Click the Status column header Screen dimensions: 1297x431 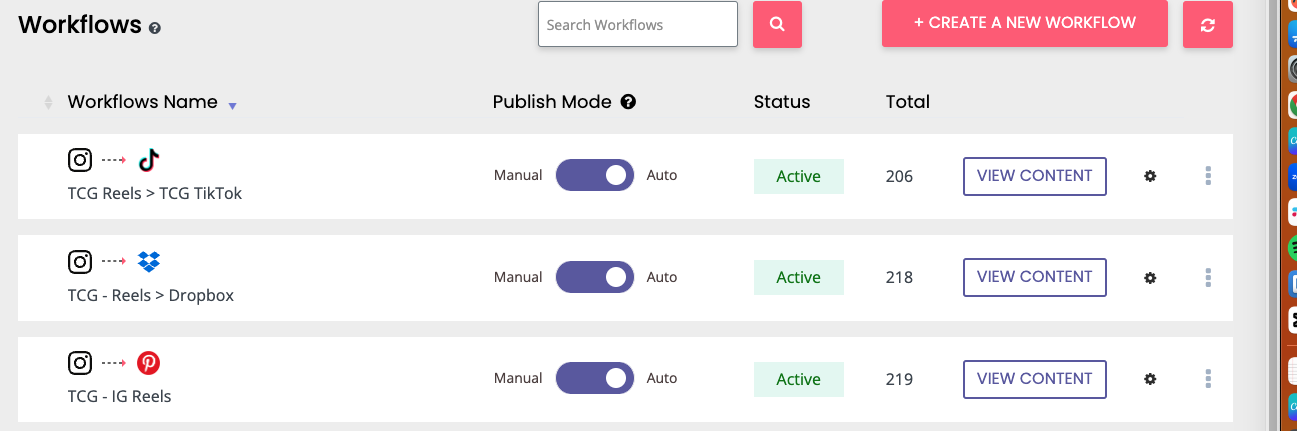pyautogui.click(x=782, y=102)
